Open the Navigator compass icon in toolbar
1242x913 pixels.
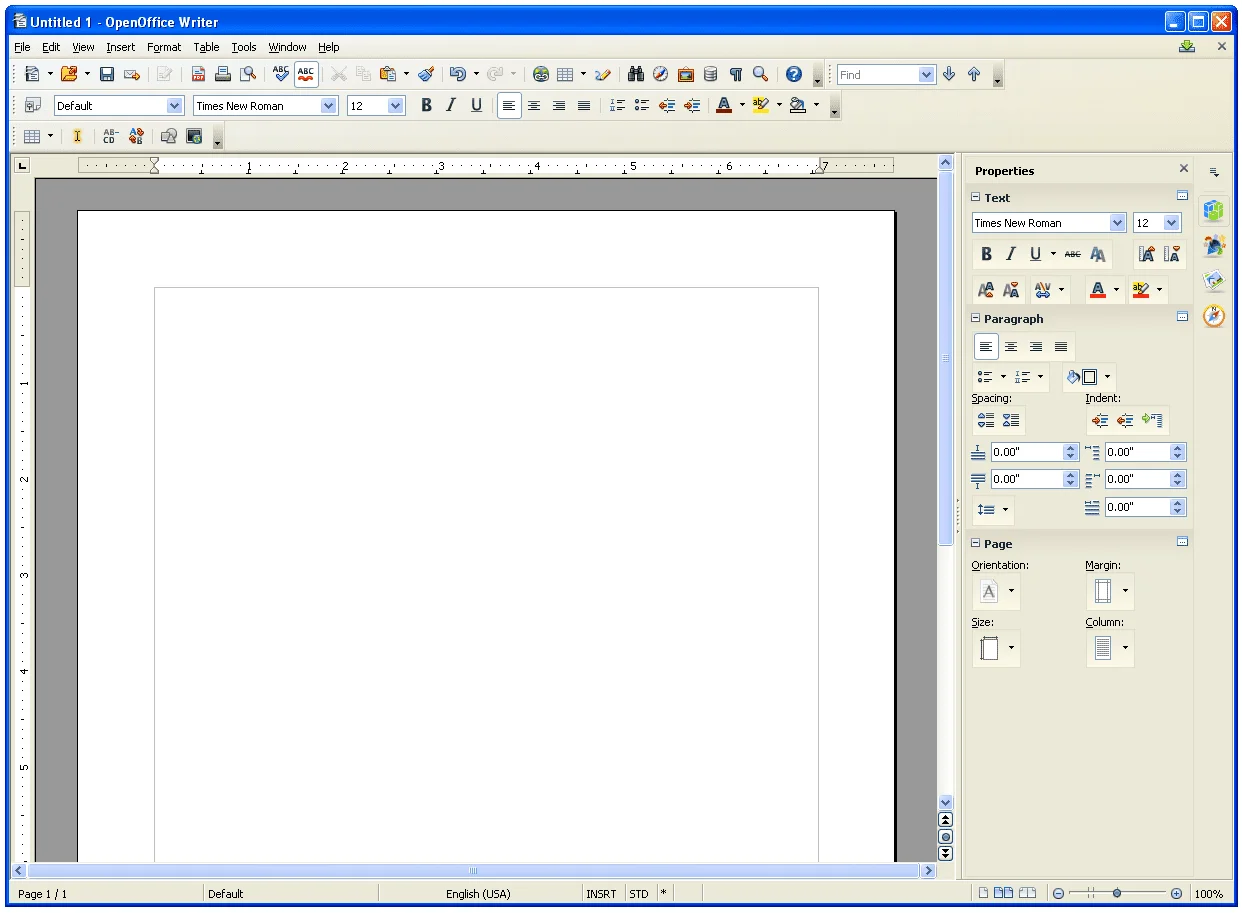click(x=660, y=74)
